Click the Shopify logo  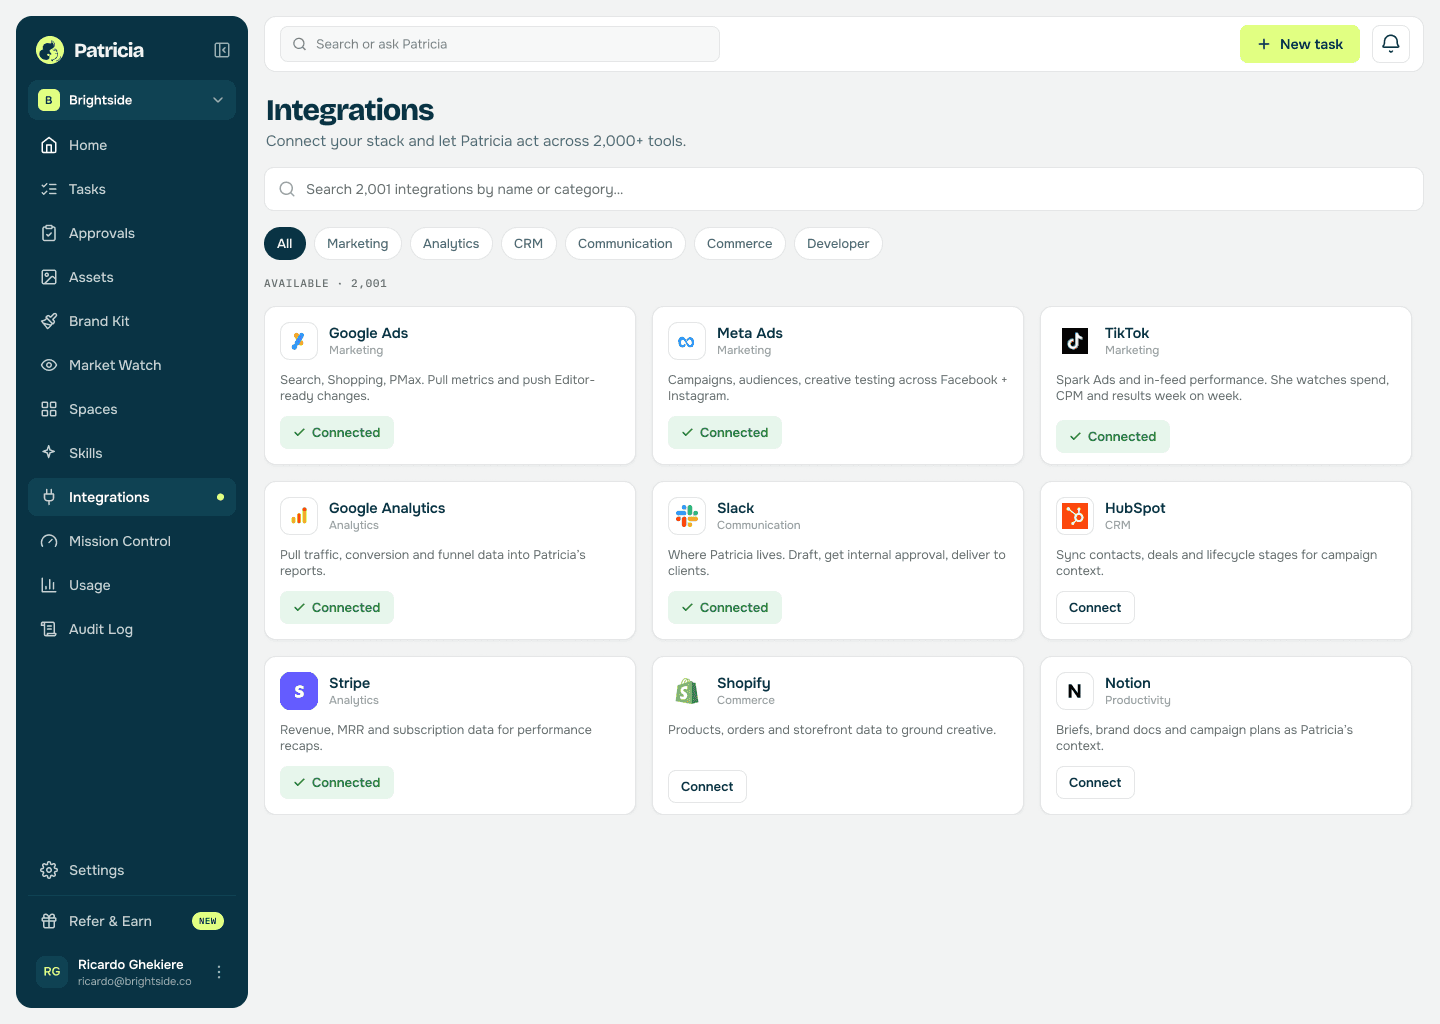pyautogui.click(x=687, y=691)
